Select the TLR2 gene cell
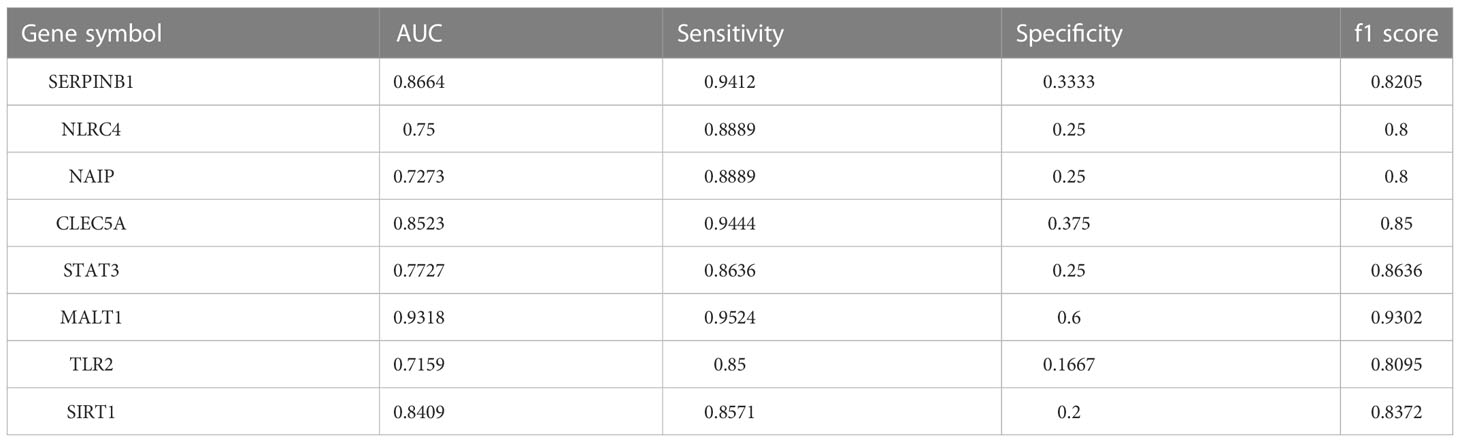1460x442 pixels. click(90, 365)
